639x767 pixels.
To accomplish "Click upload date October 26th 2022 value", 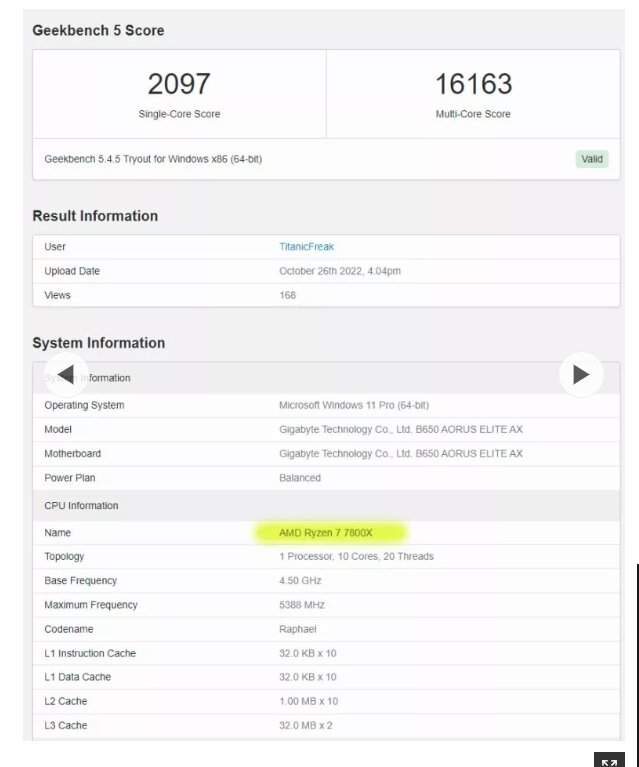I will (340, 271).
